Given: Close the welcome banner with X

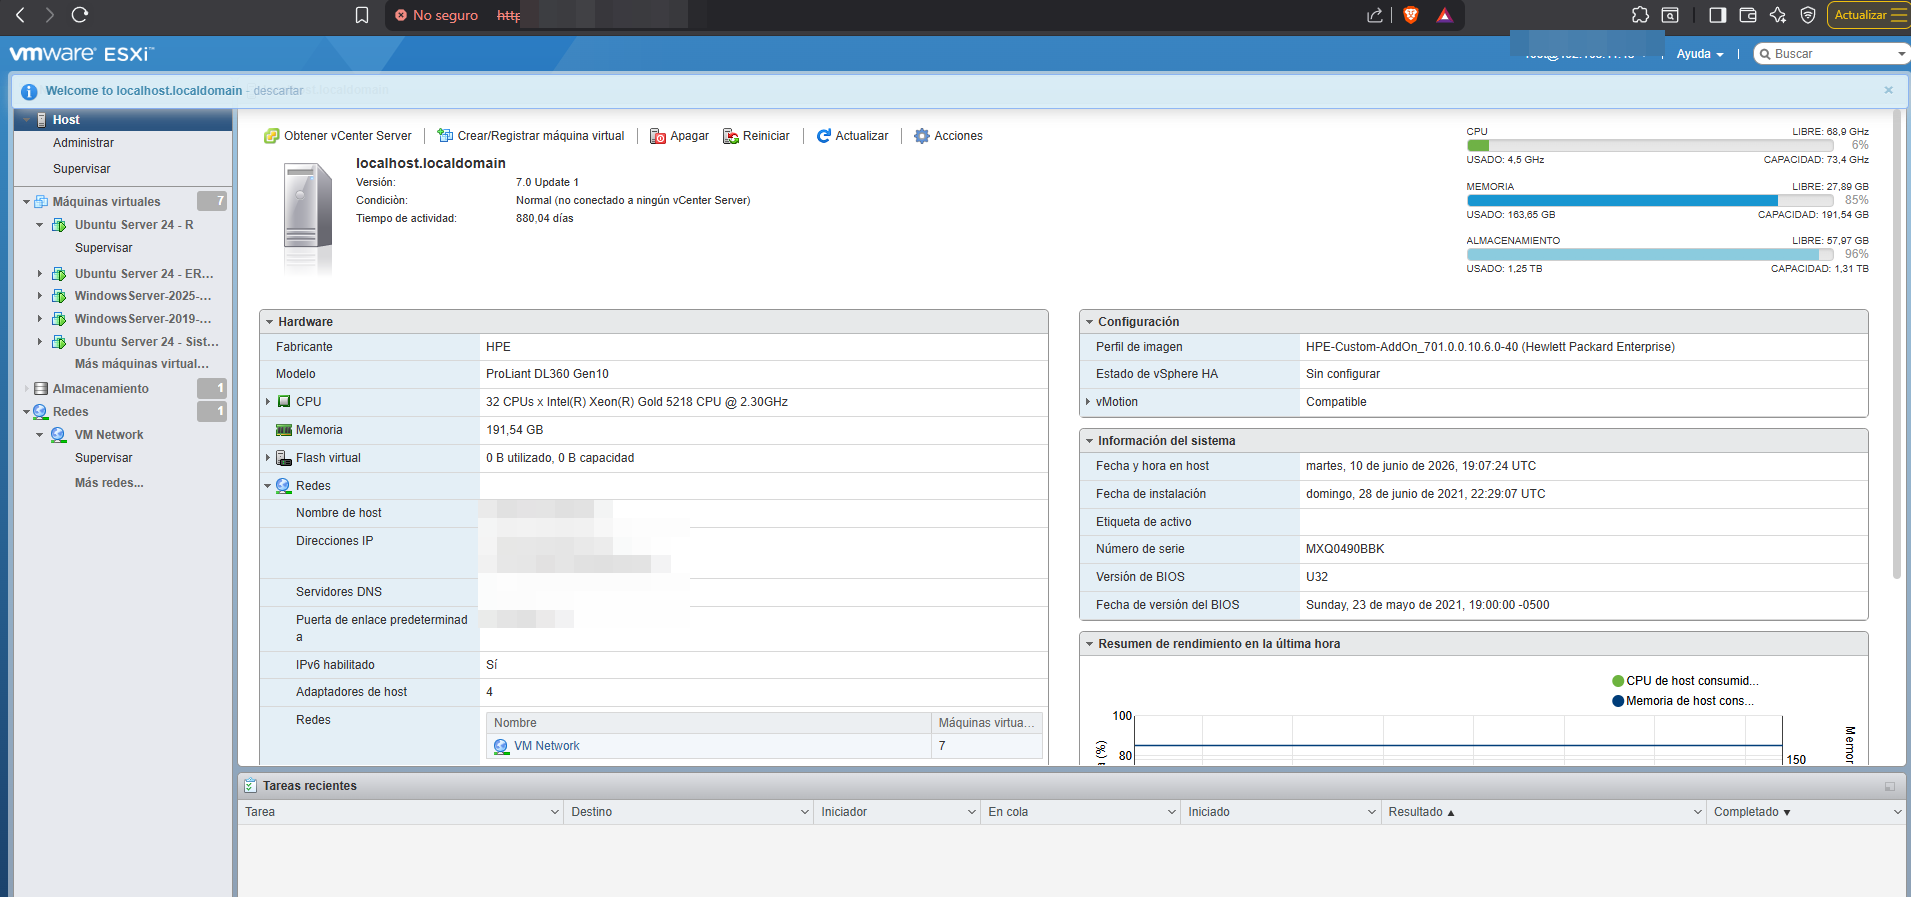Looking at the screenshot, I should click(x=1888, y=90).
